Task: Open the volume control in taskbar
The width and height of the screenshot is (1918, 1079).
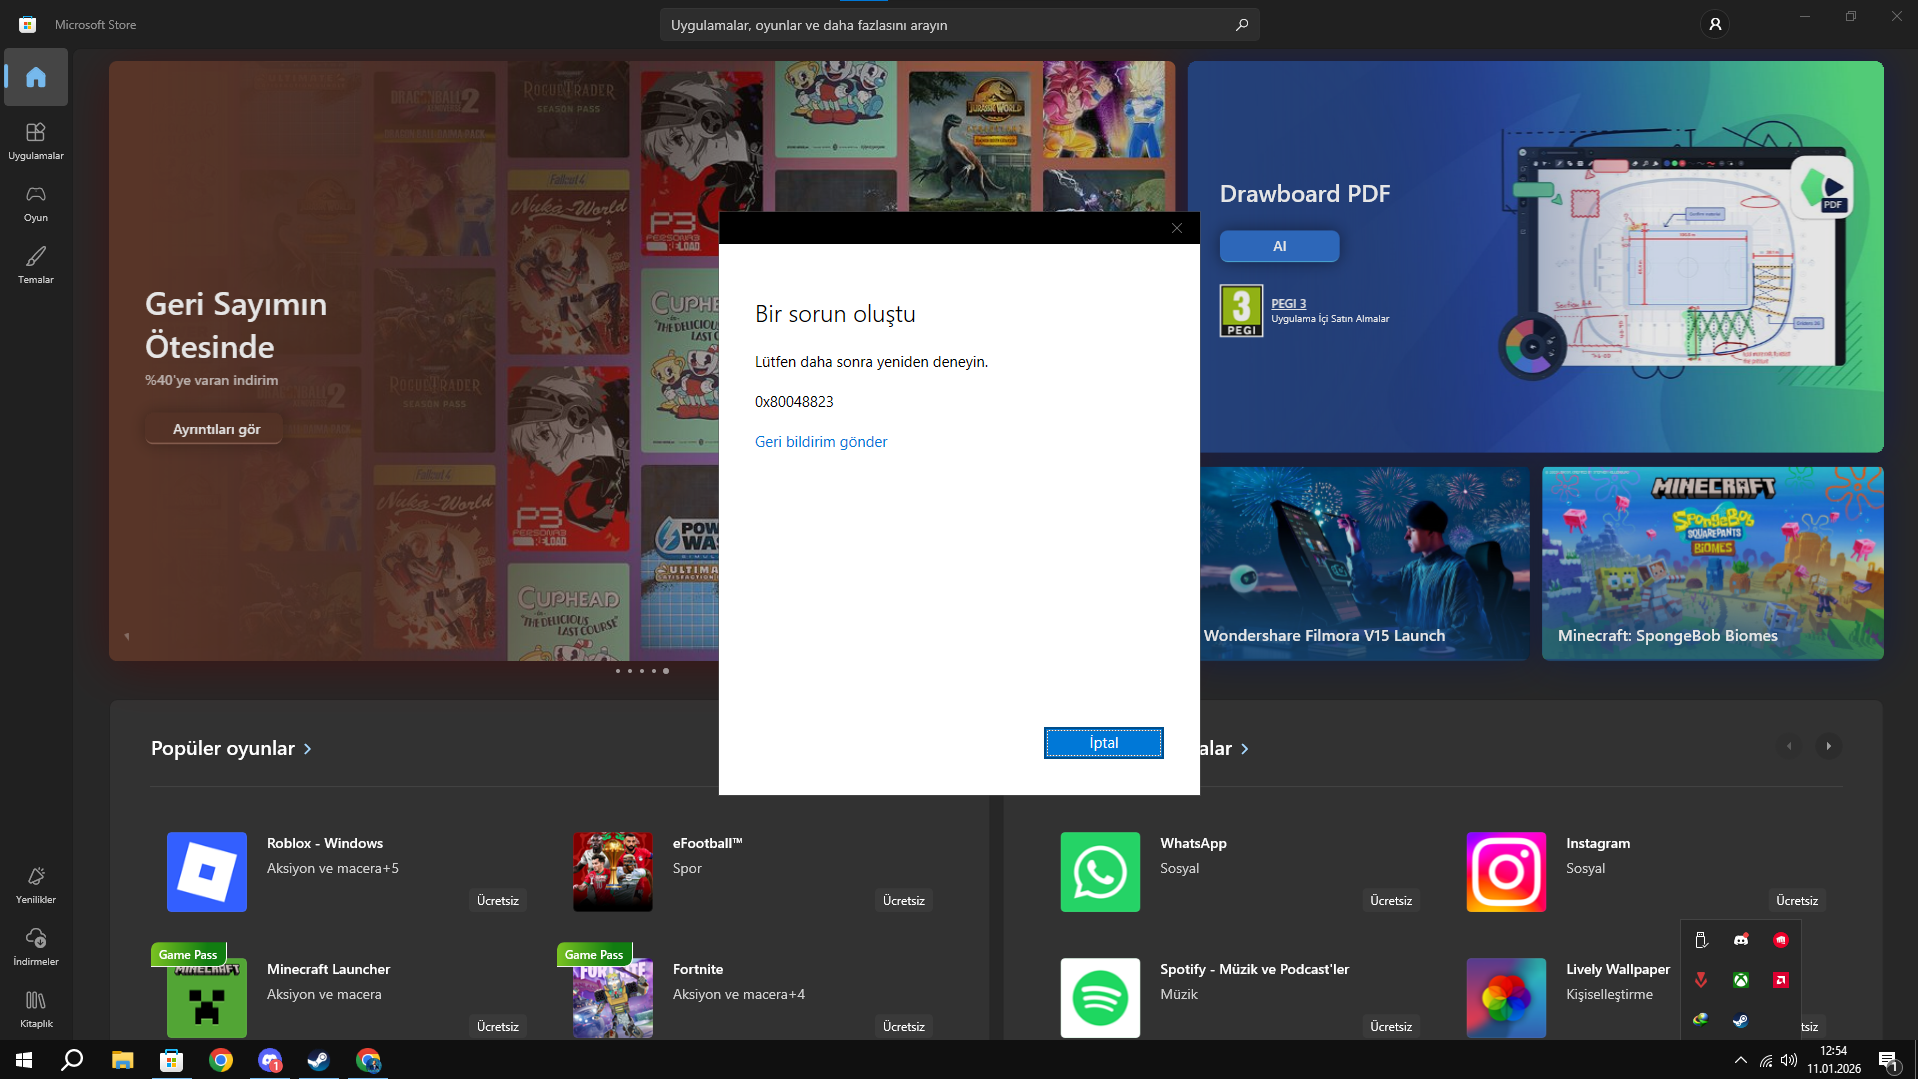Action: coord(1789,1060)
